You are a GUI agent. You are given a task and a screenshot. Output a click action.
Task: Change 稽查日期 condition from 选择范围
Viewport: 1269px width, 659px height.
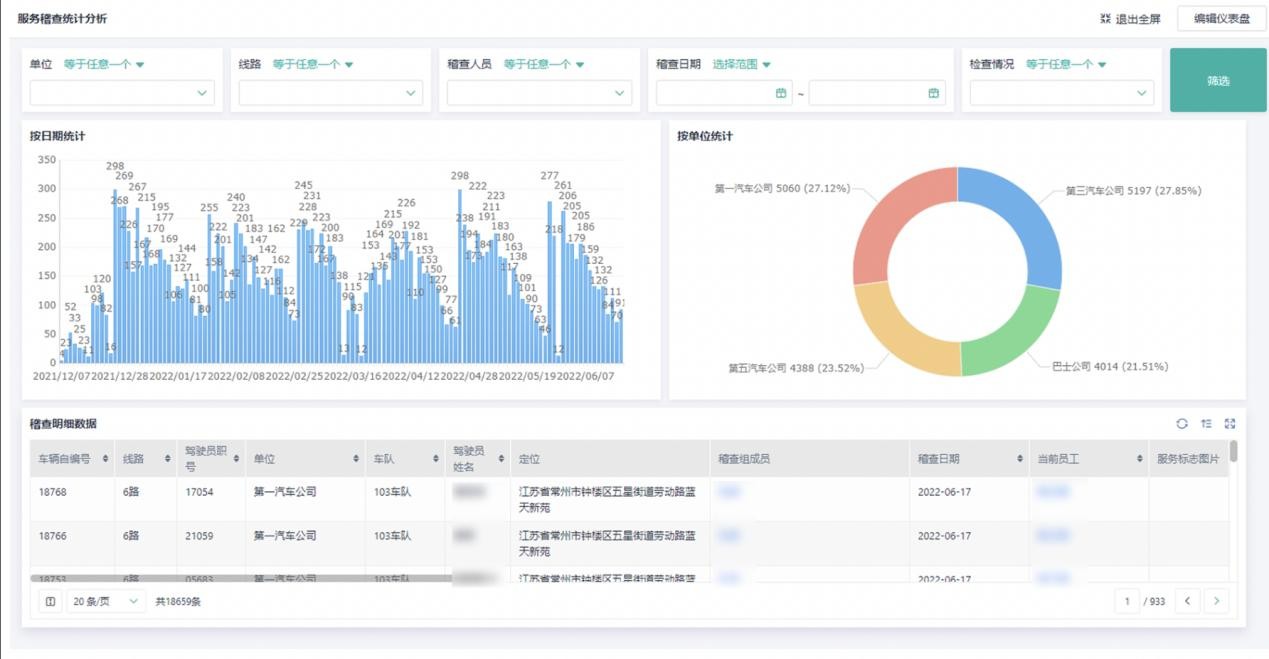coord(741,65)
